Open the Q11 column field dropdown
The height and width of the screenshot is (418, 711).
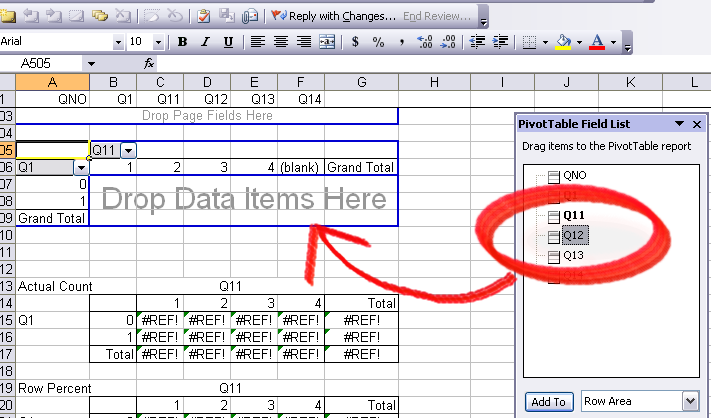click(129, 150)
